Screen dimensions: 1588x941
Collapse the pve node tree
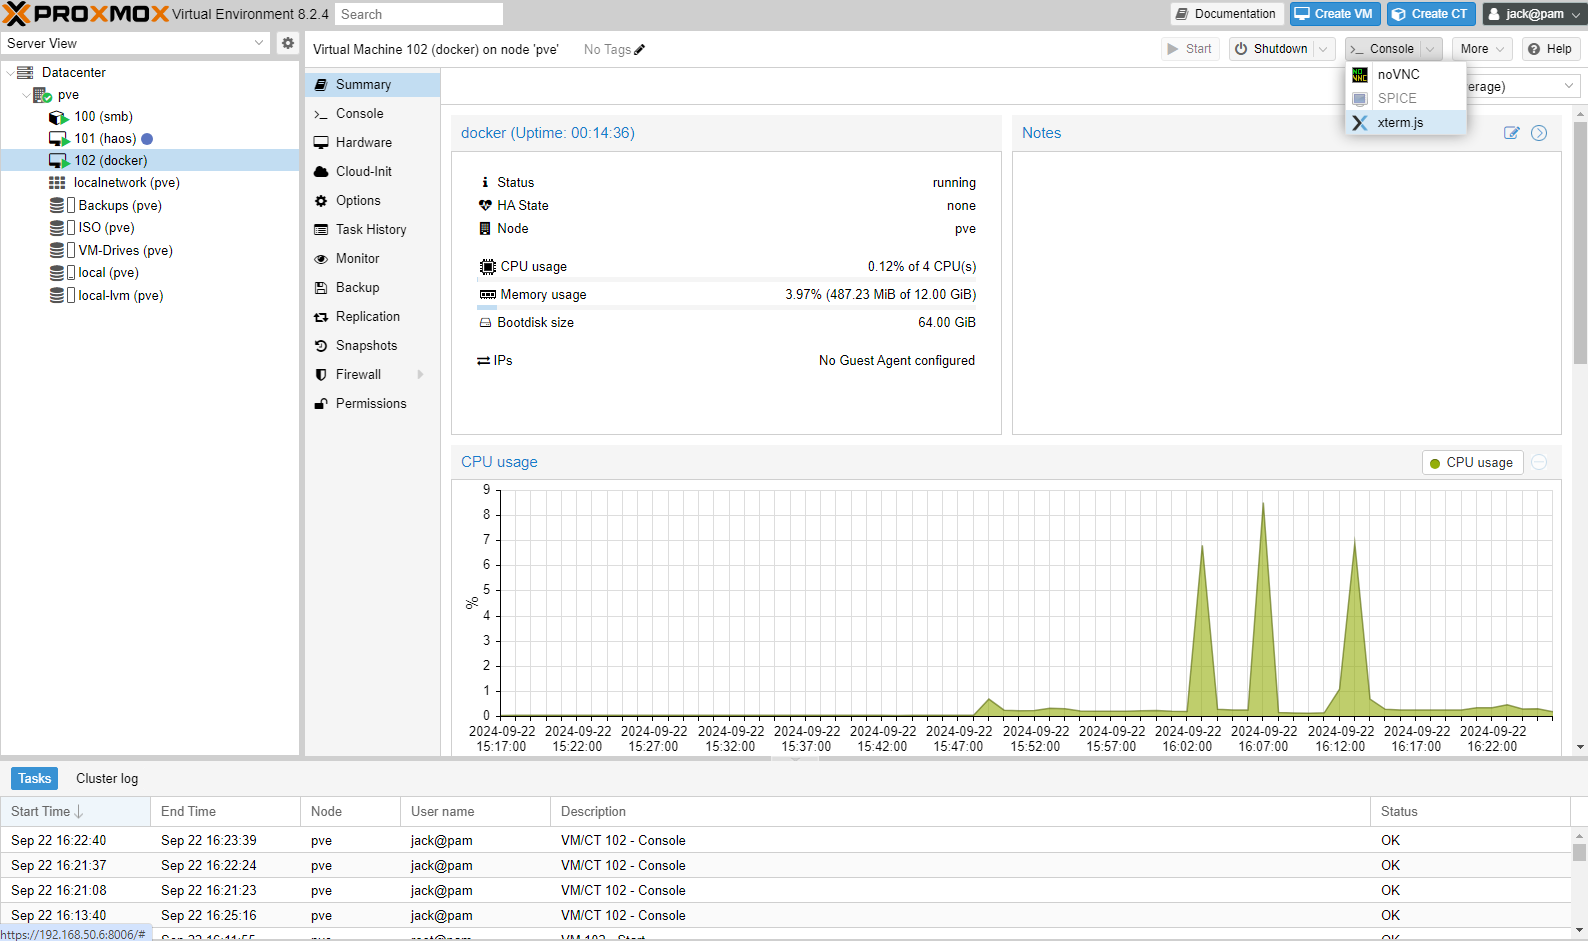[26, 95]
